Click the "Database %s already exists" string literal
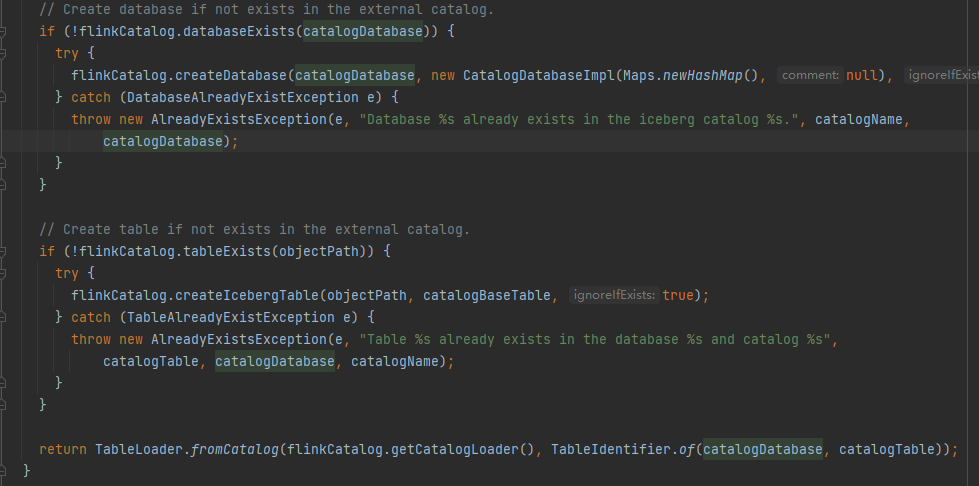The width and height of the screenshot is (979, 486). click(579, 119)
